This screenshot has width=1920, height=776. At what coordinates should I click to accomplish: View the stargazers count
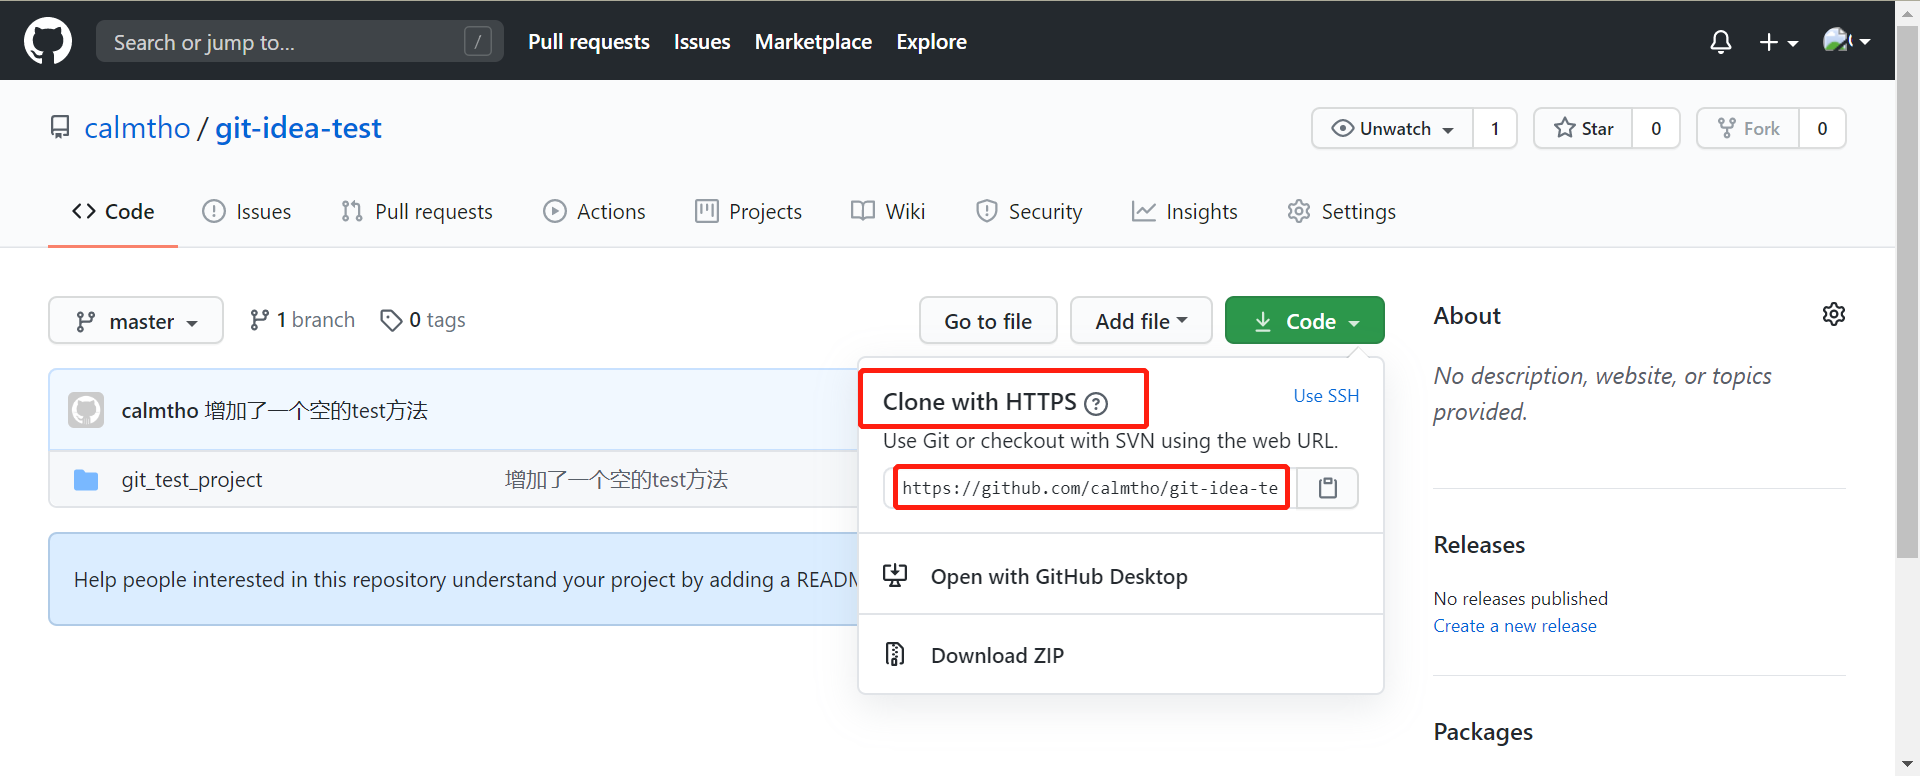point(1656,128)
